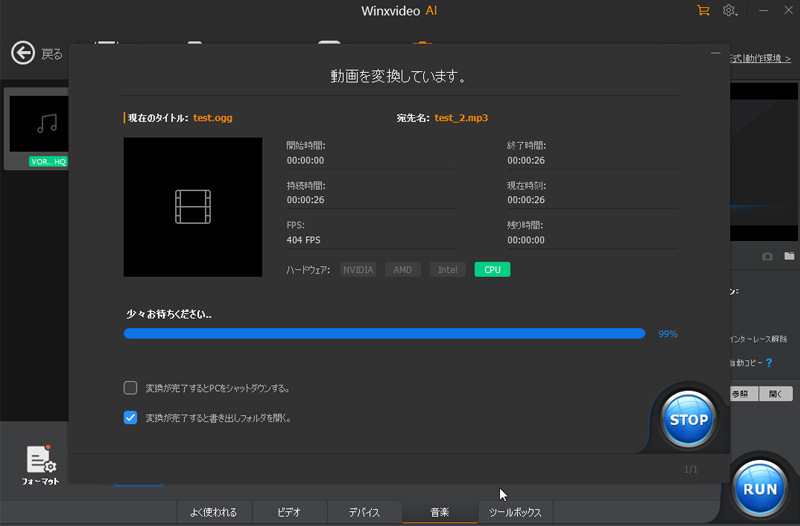
Task: Select the NVIDIA hardware option
Action: tap(358, 269)
